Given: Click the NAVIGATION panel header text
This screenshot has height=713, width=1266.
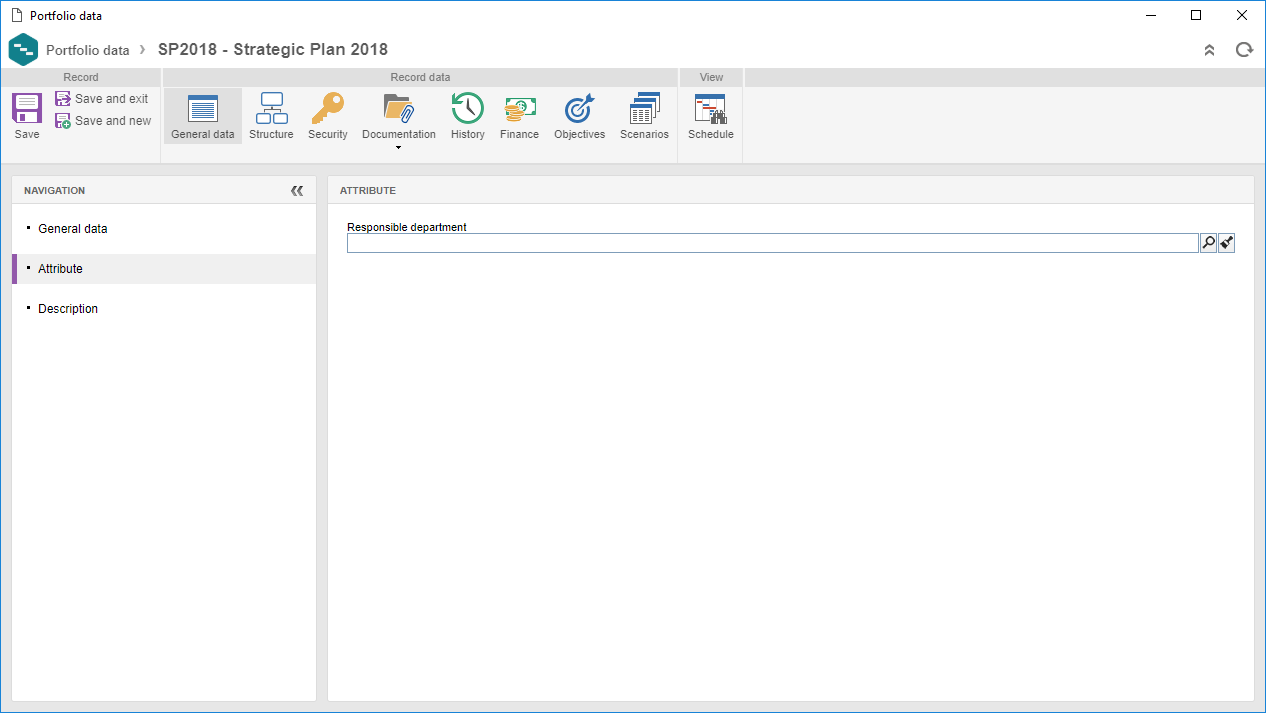Looking at the screenshot, I should coord(55,190).
